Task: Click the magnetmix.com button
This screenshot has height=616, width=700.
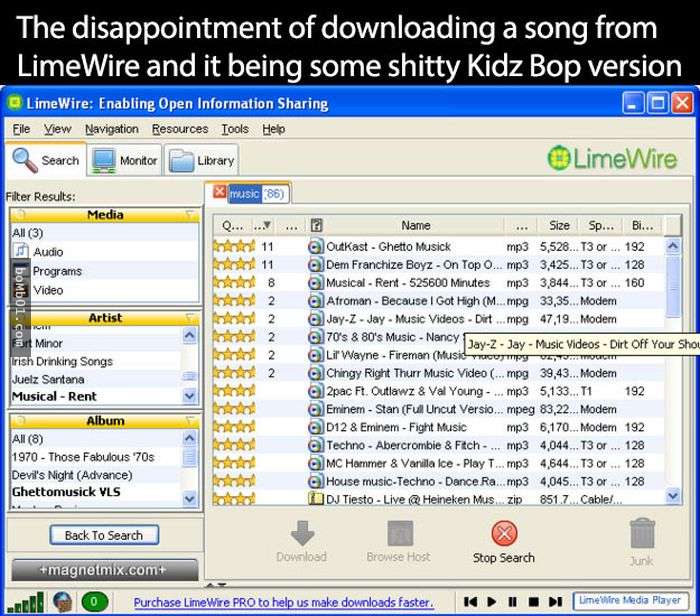Action: (104, 570)
